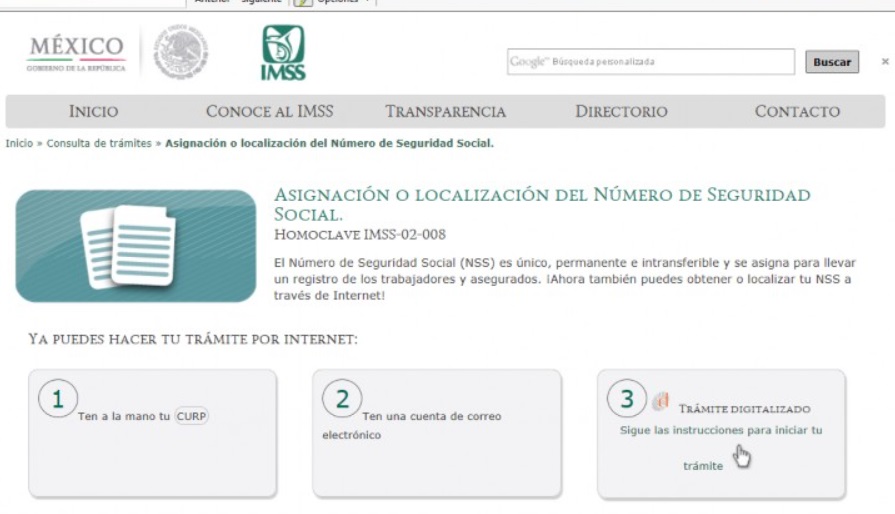Open the Inicio navigation menu item

(93, 112)
